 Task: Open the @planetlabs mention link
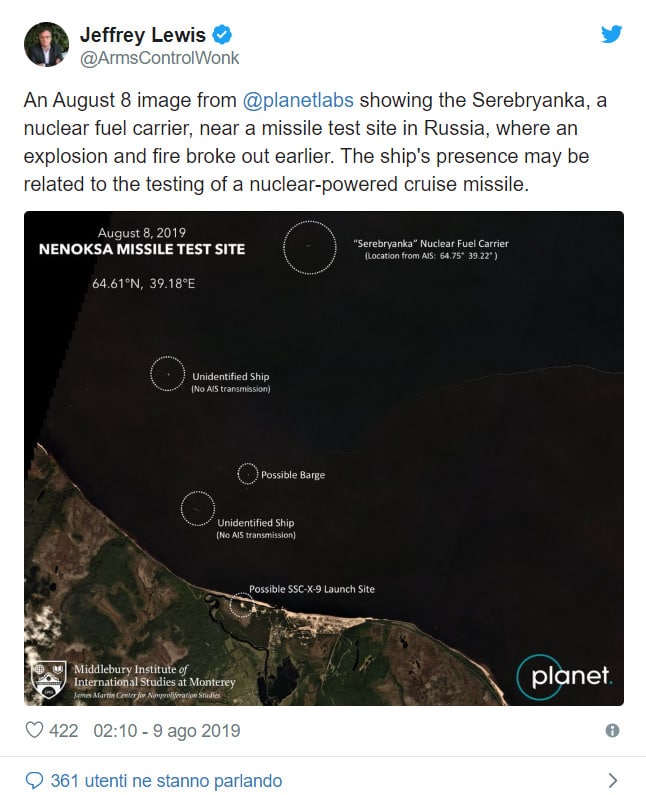pos(298,100)
